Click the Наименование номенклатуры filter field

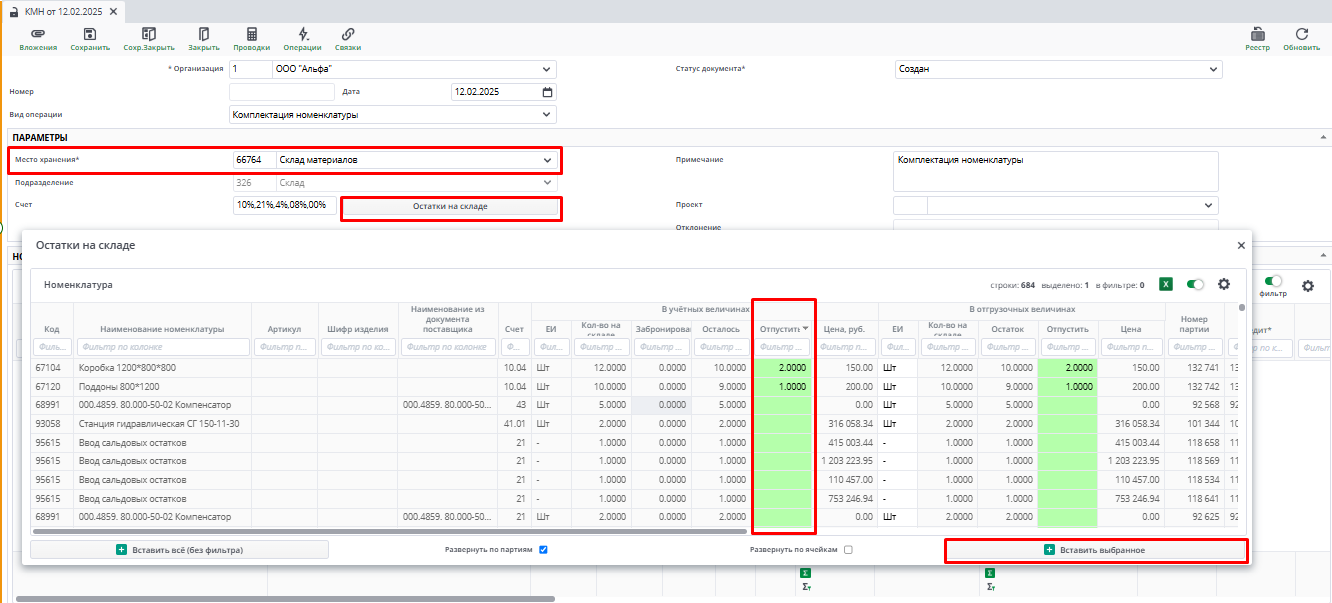pos(162,347)
